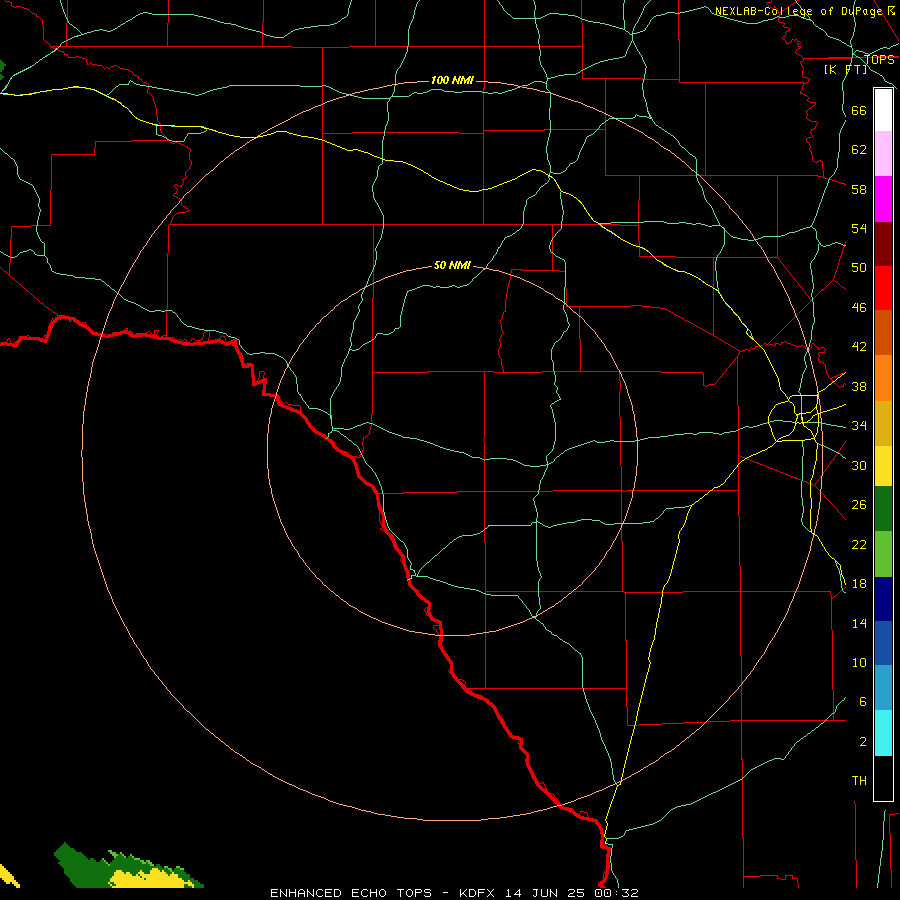Click the "50 NMI" range ring label
Viewport: 900px width, 900px height.
coord(452,265)
